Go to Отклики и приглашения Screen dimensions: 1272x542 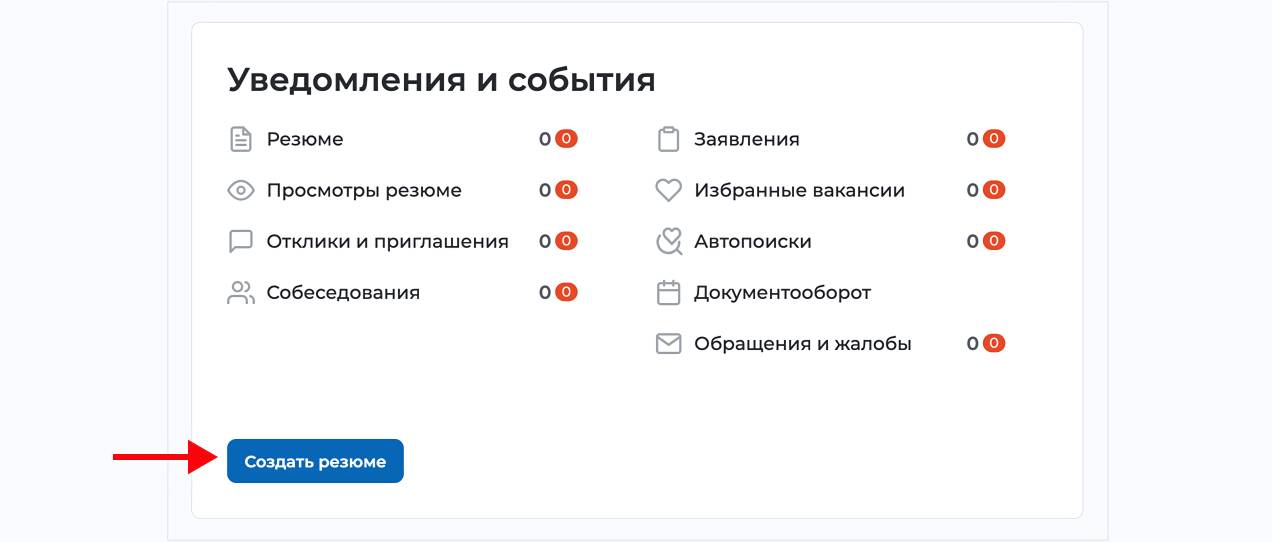(387, 241)
